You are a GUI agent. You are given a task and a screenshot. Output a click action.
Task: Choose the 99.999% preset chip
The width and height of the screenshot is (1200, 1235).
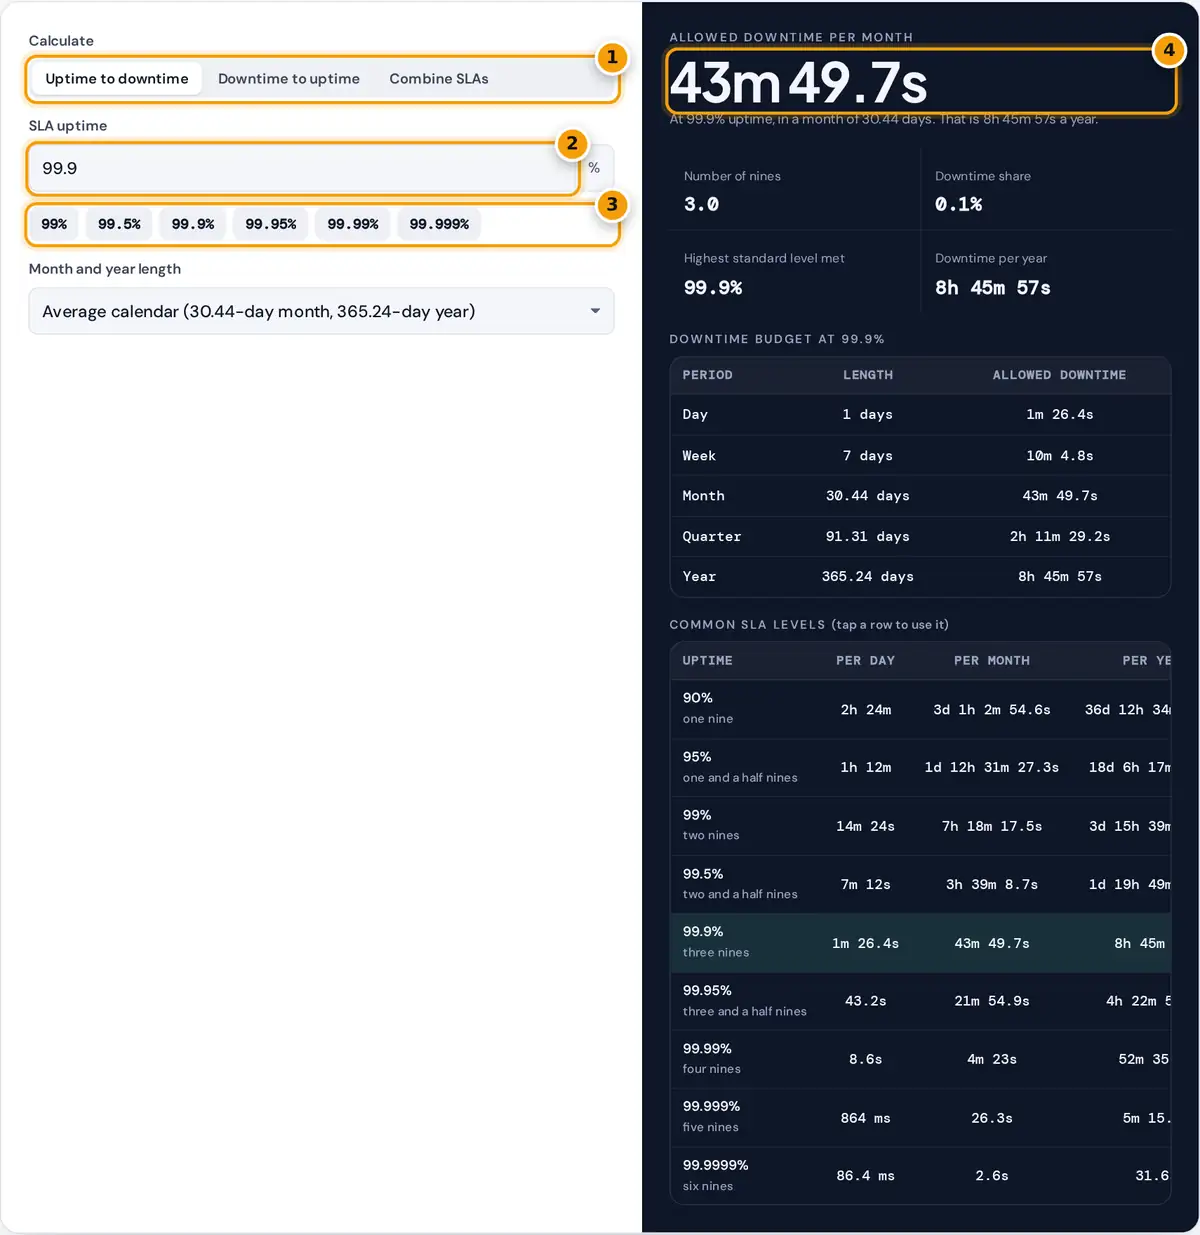[x=439, y=224]
